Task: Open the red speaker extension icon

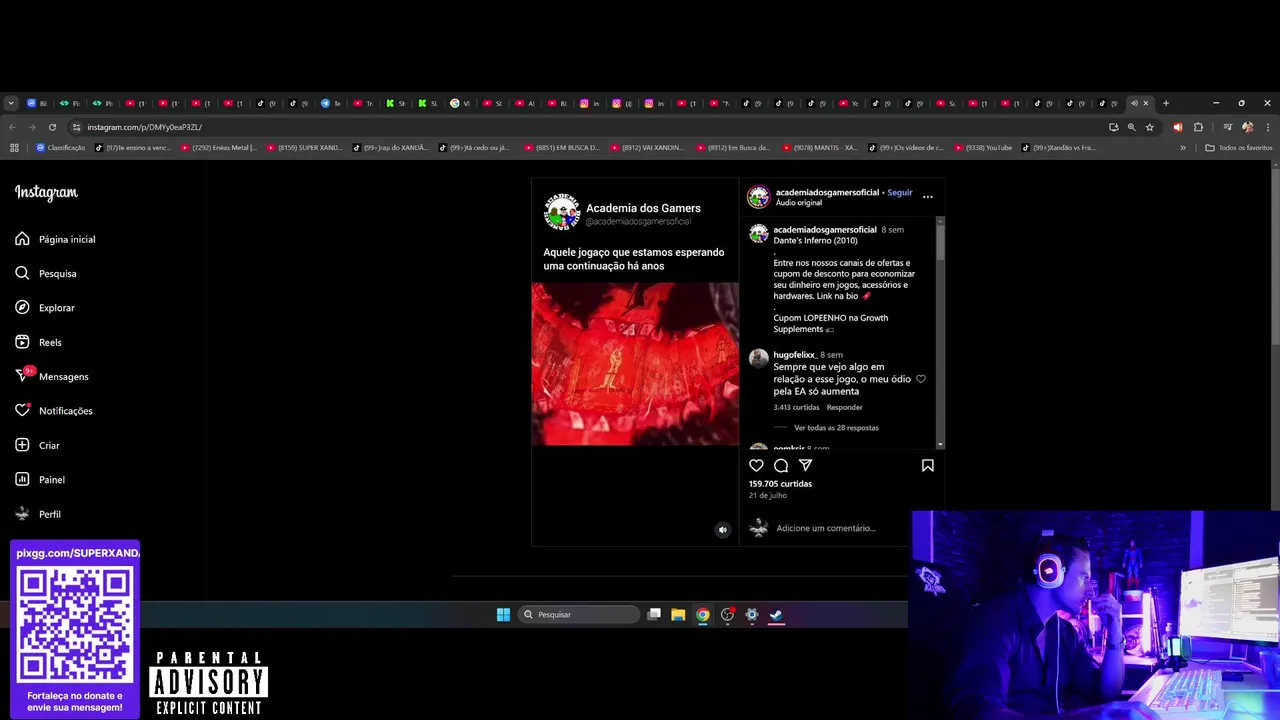Action: click(x=1177, y=127)
